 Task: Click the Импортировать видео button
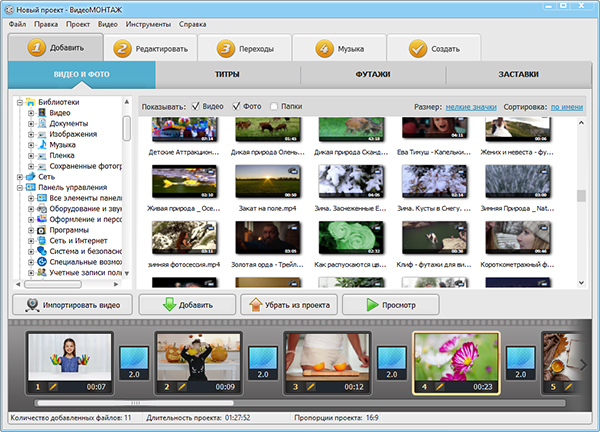70,304
